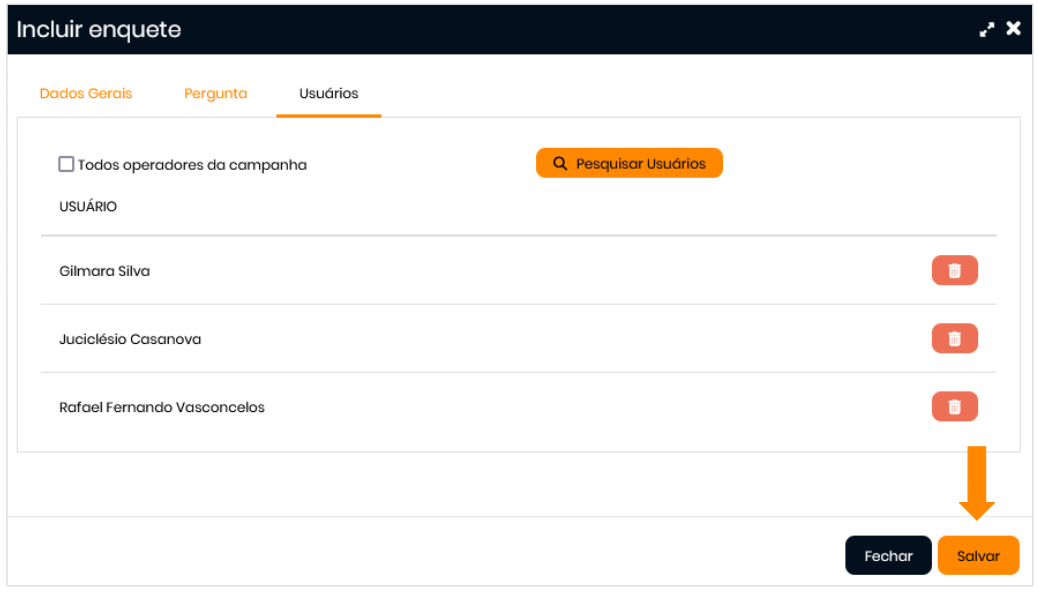Expand the Incluir enquete dialog to fullscreen
The width and height of the screenshot is (1038, 593).
pos(987,30)
